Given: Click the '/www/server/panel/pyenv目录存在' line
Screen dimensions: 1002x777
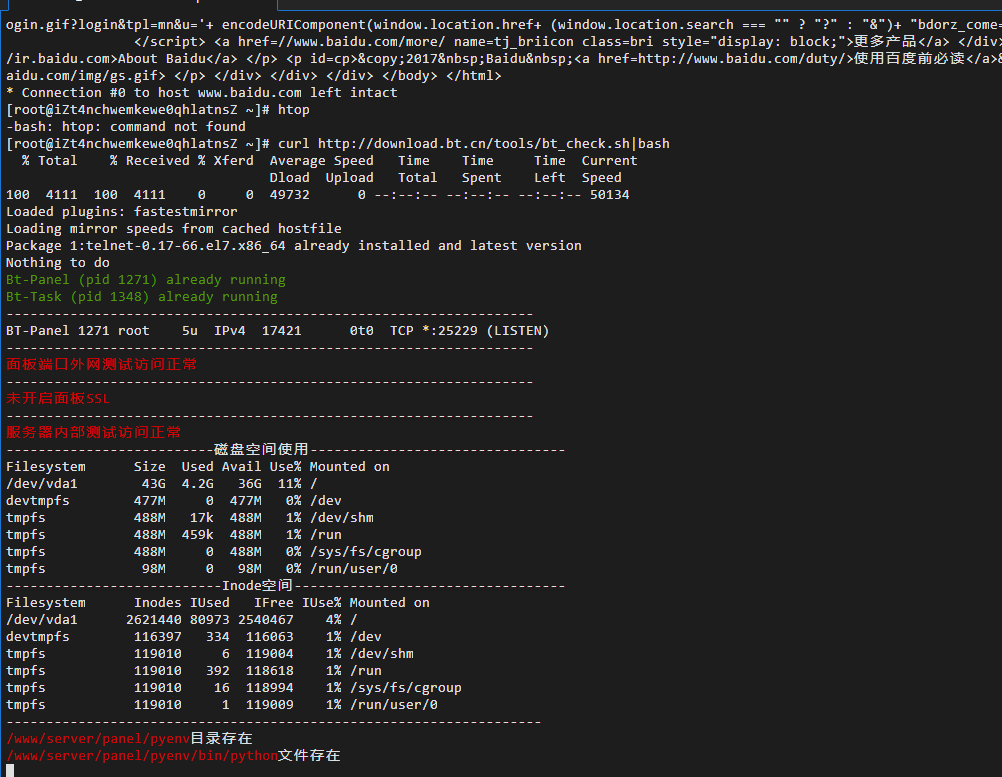Looking at the screenshot, I should point(130,739).
